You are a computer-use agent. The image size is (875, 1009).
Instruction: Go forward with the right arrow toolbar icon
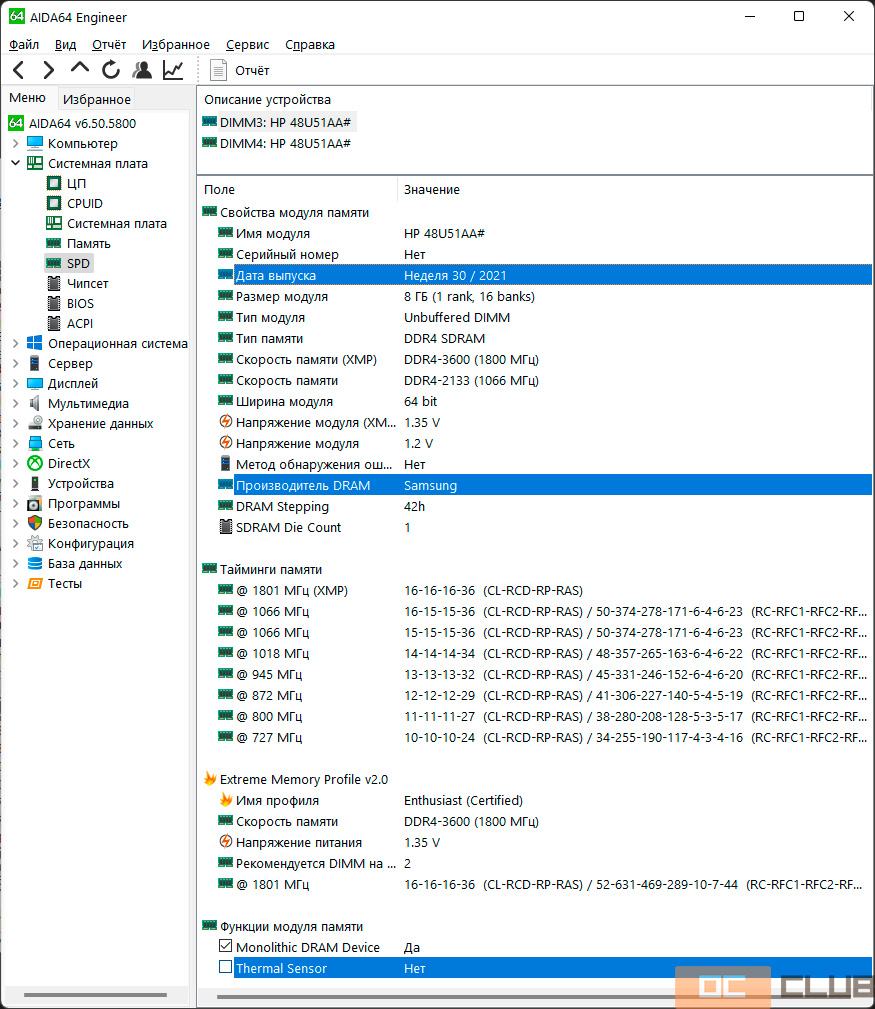click(48, 69)
